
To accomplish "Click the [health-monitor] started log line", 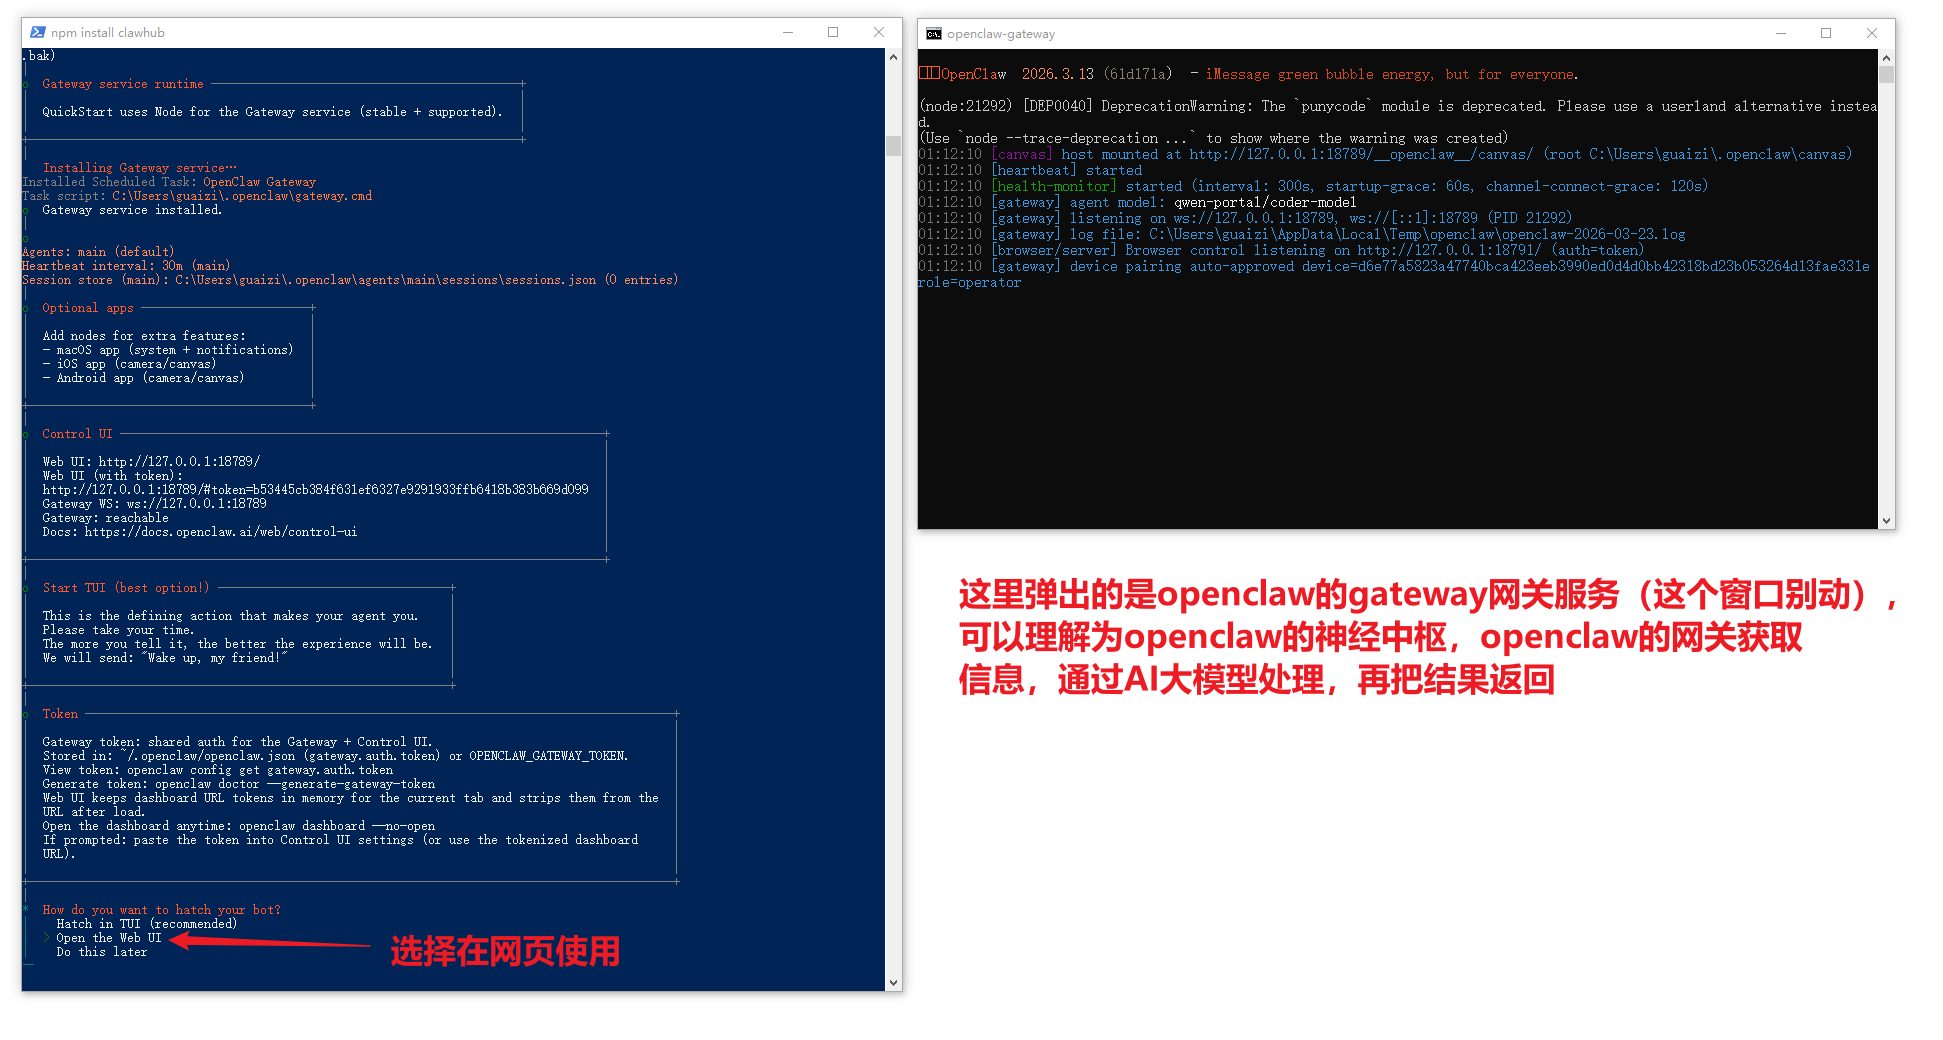I will click(x=1313, y=186).
